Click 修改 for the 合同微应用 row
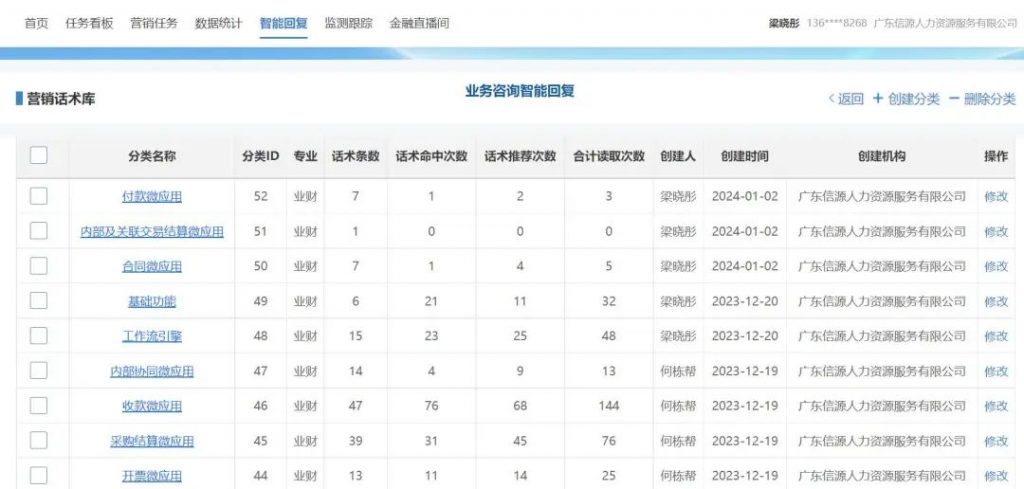The width and height of the screenshot is (1024, 489). [996, 267]
